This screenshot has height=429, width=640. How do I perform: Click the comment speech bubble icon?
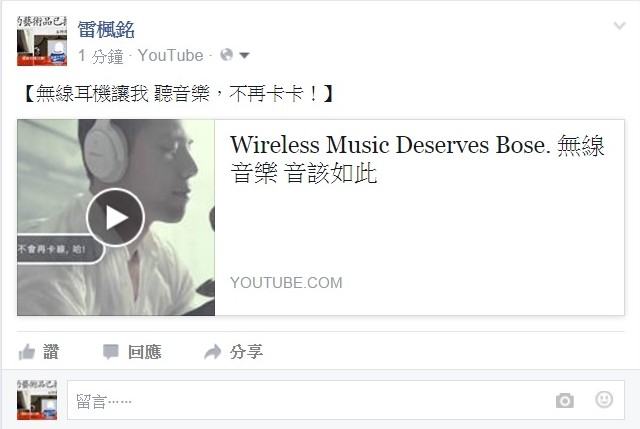(111, 352)
